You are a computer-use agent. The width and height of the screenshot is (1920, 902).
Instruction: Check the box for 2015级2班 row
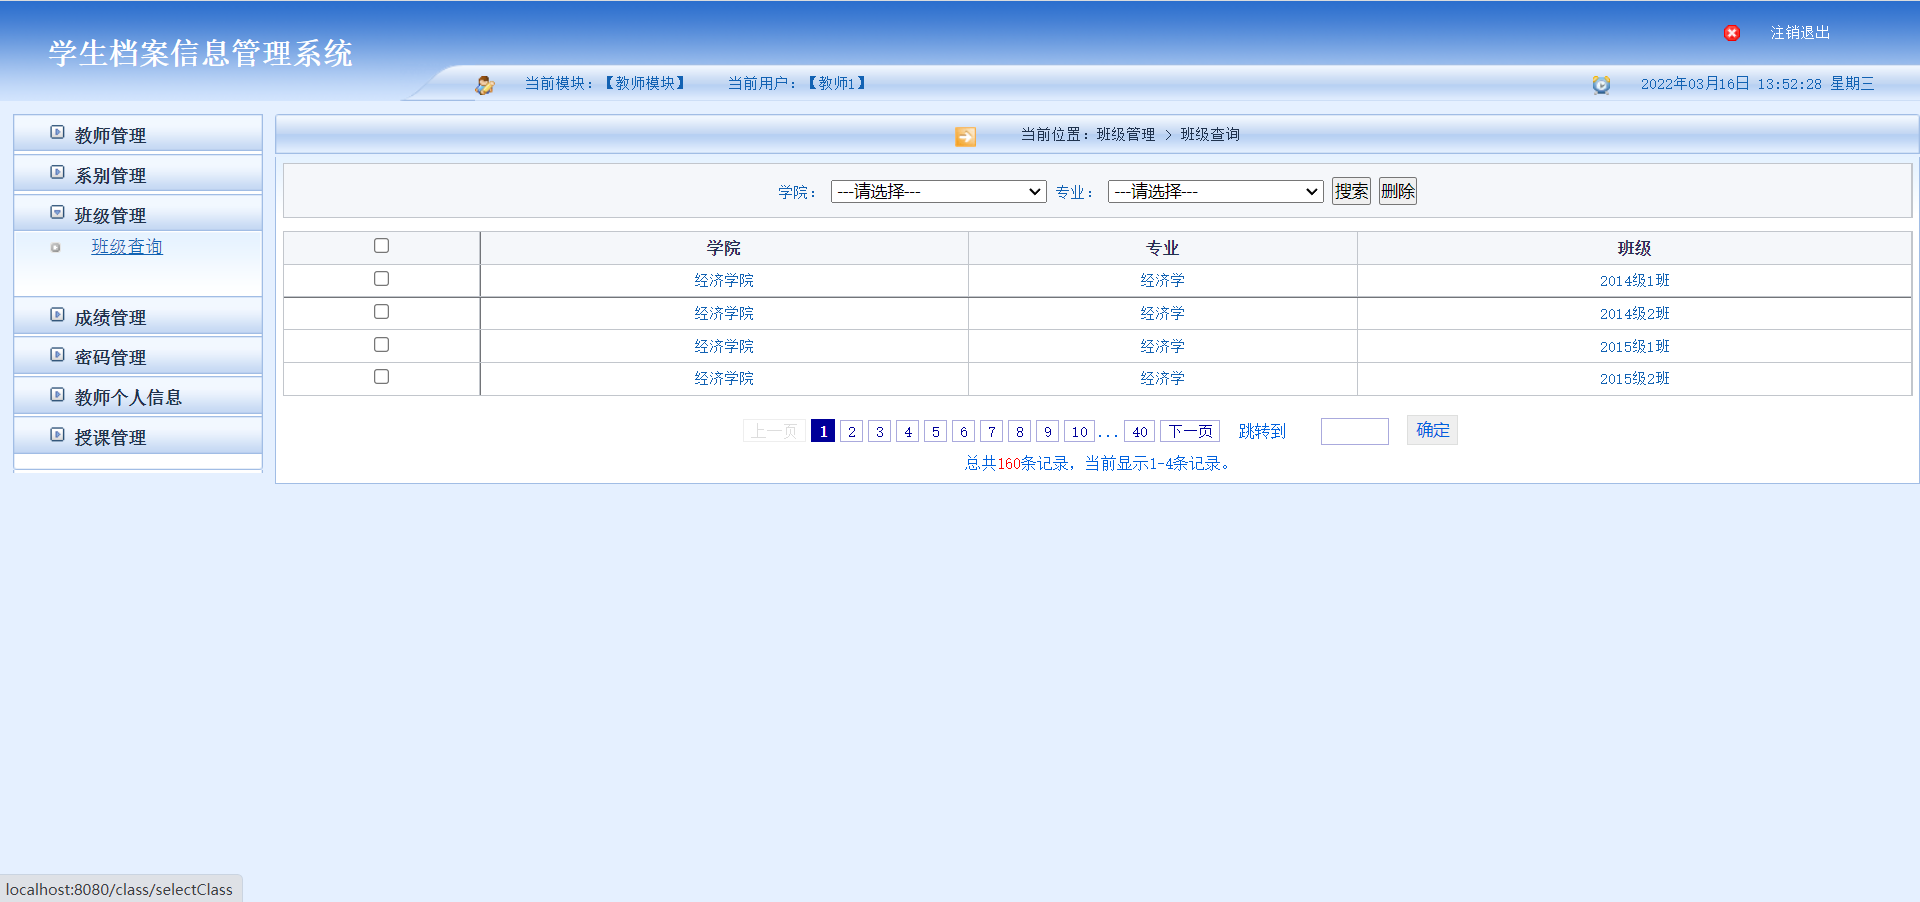tap(381, 377)
